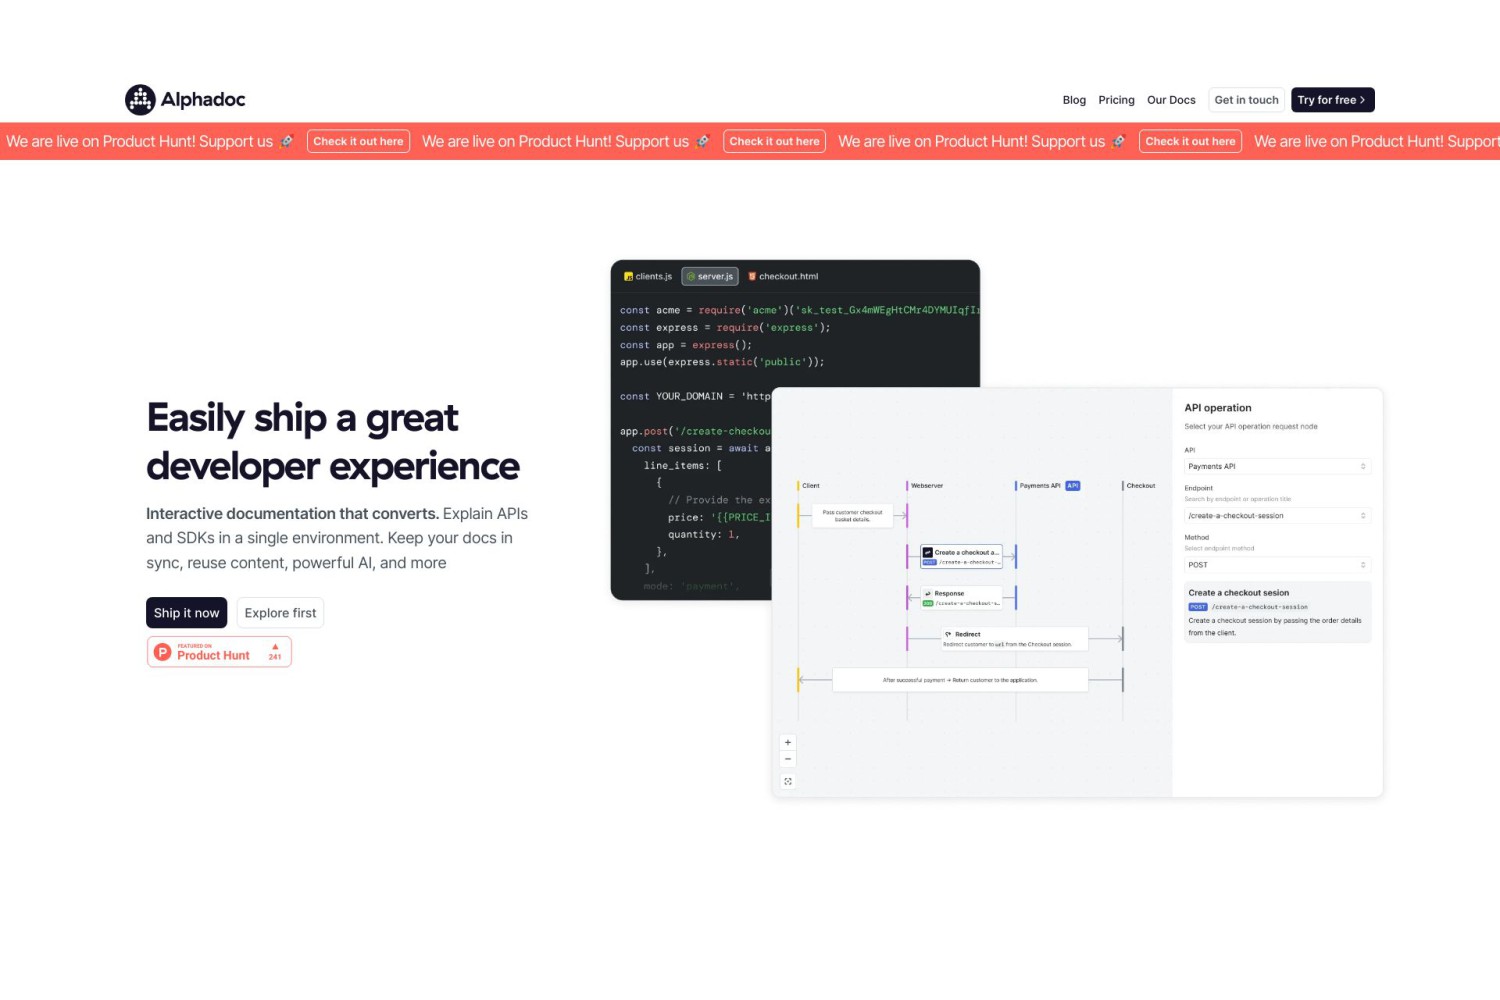Image resolution: width=1500 pixels, height=1000 pixels.
Task: Zoom in with the plus icon on diagram
Action: point(788,742)
